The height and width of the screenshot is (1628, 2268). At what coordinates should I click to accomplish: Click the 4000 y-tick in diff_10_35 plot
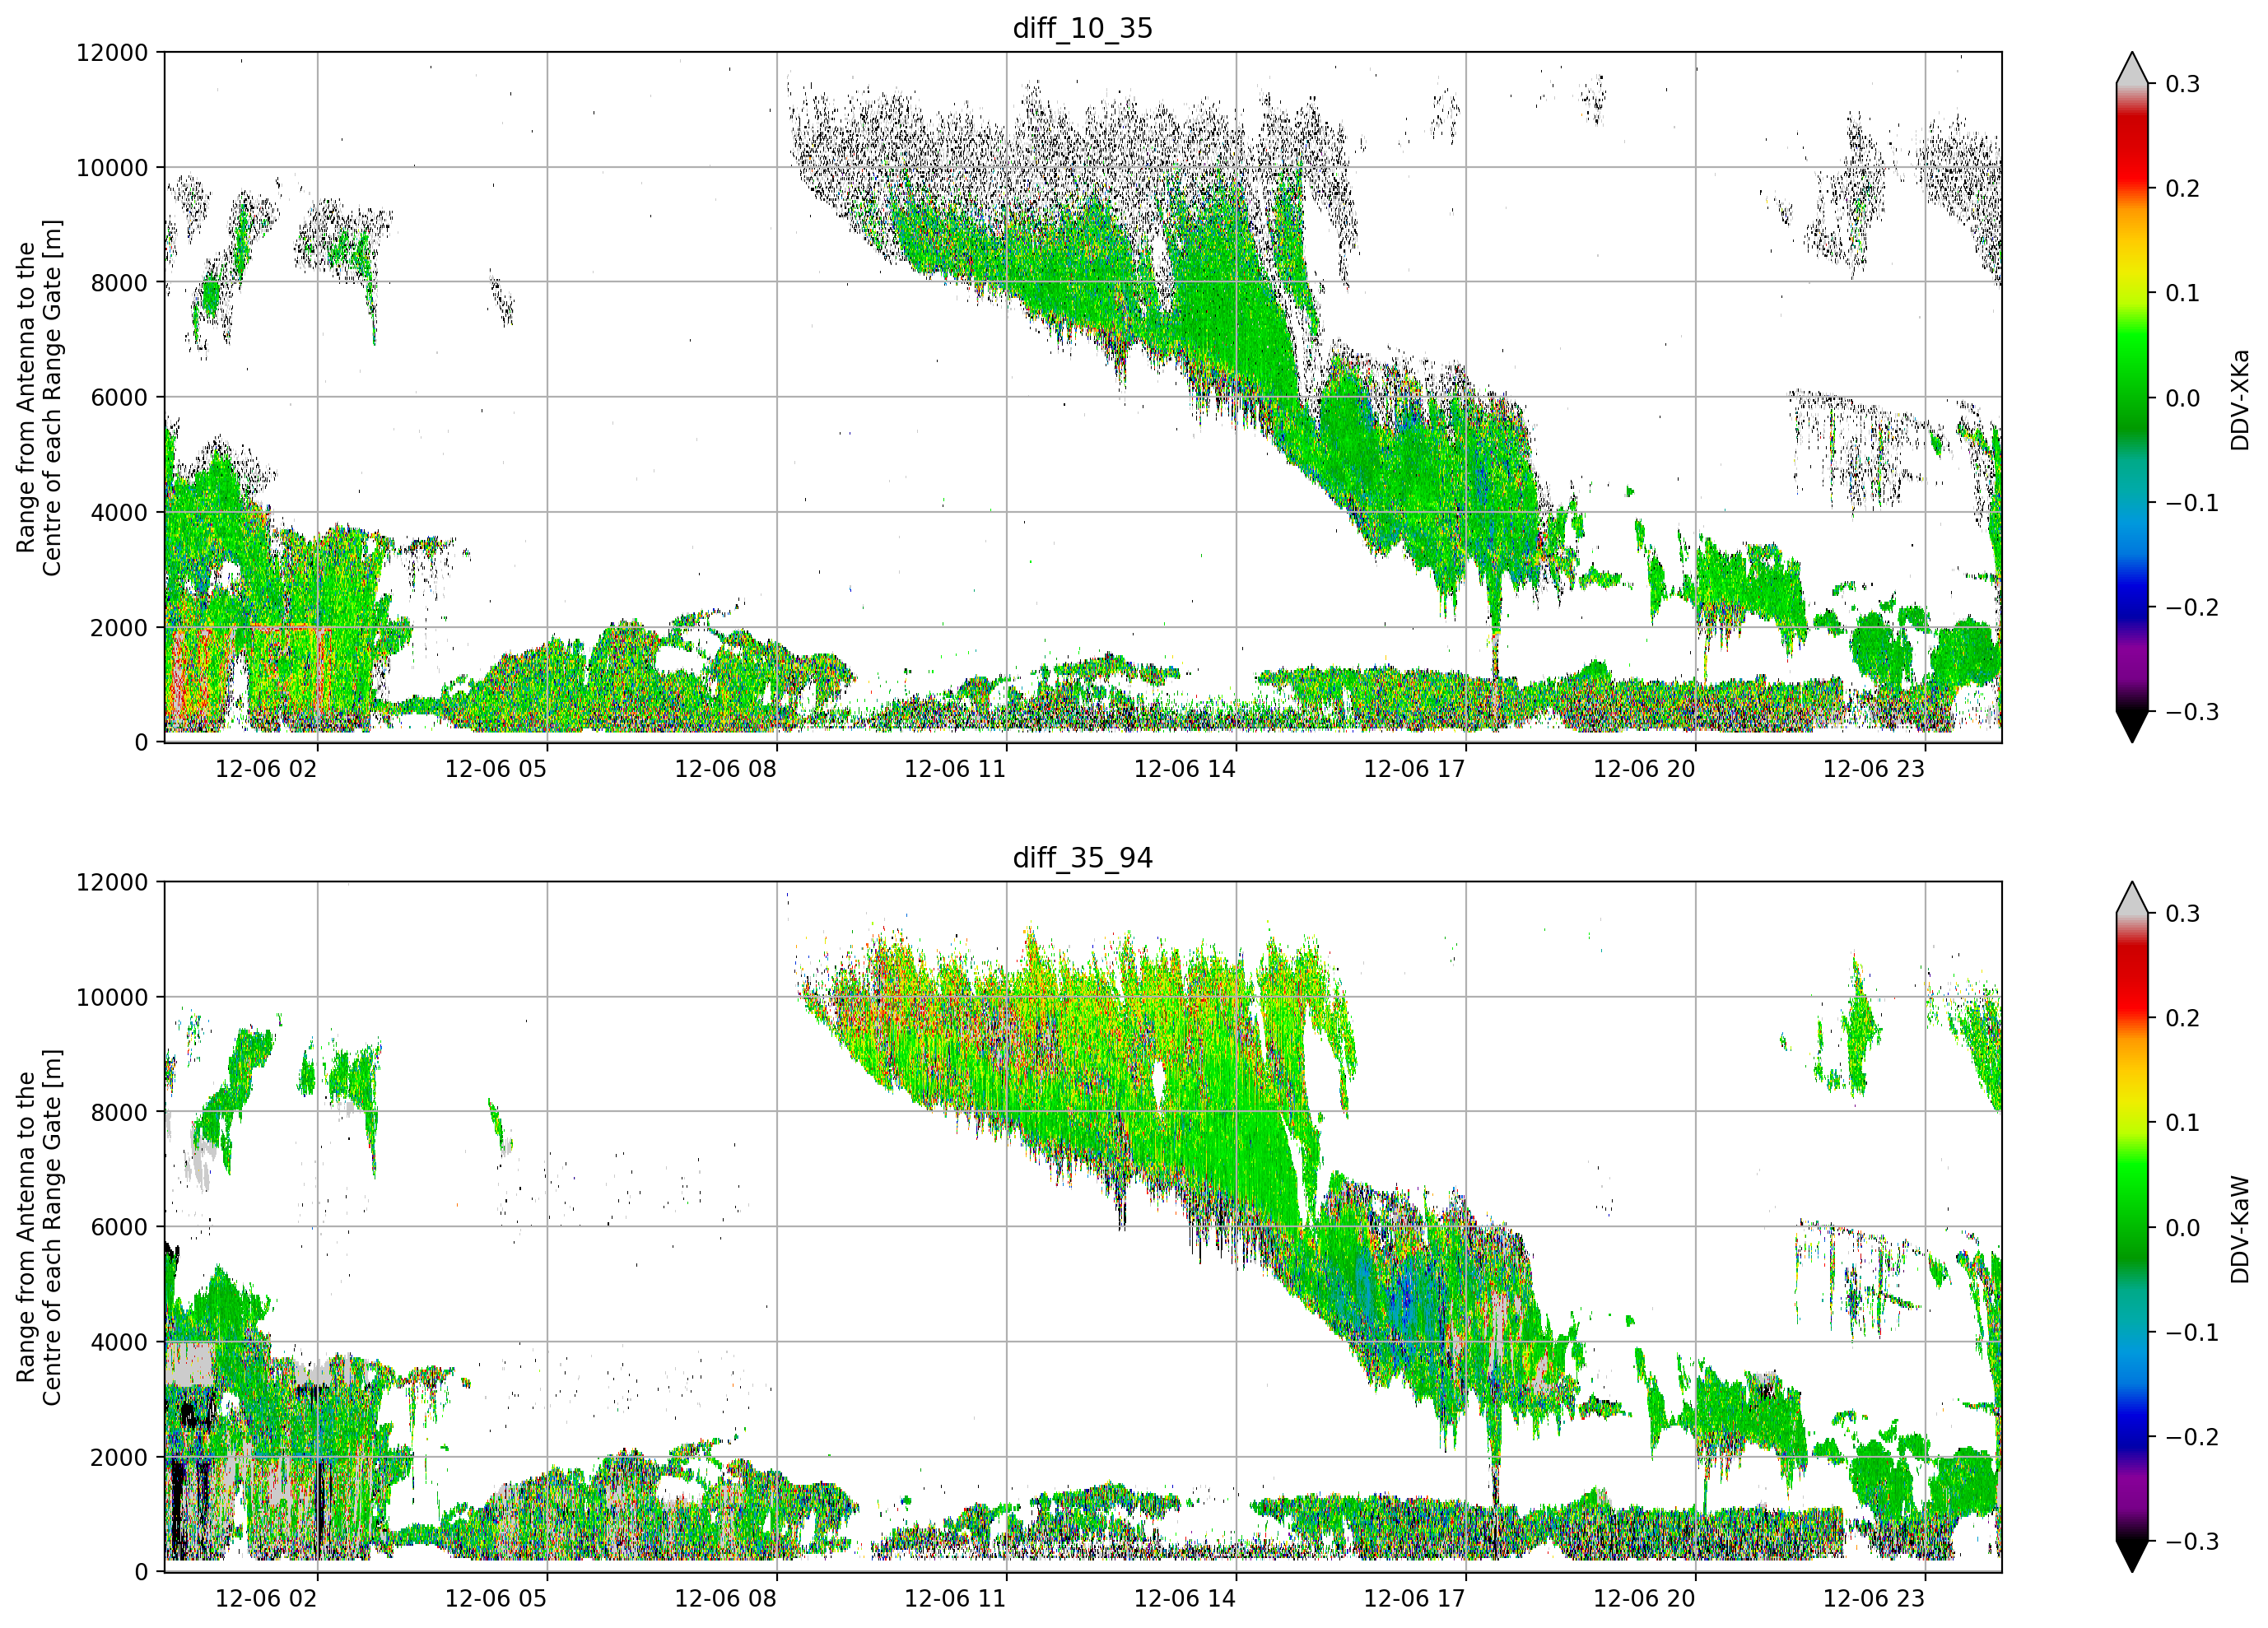coord(119,512)
